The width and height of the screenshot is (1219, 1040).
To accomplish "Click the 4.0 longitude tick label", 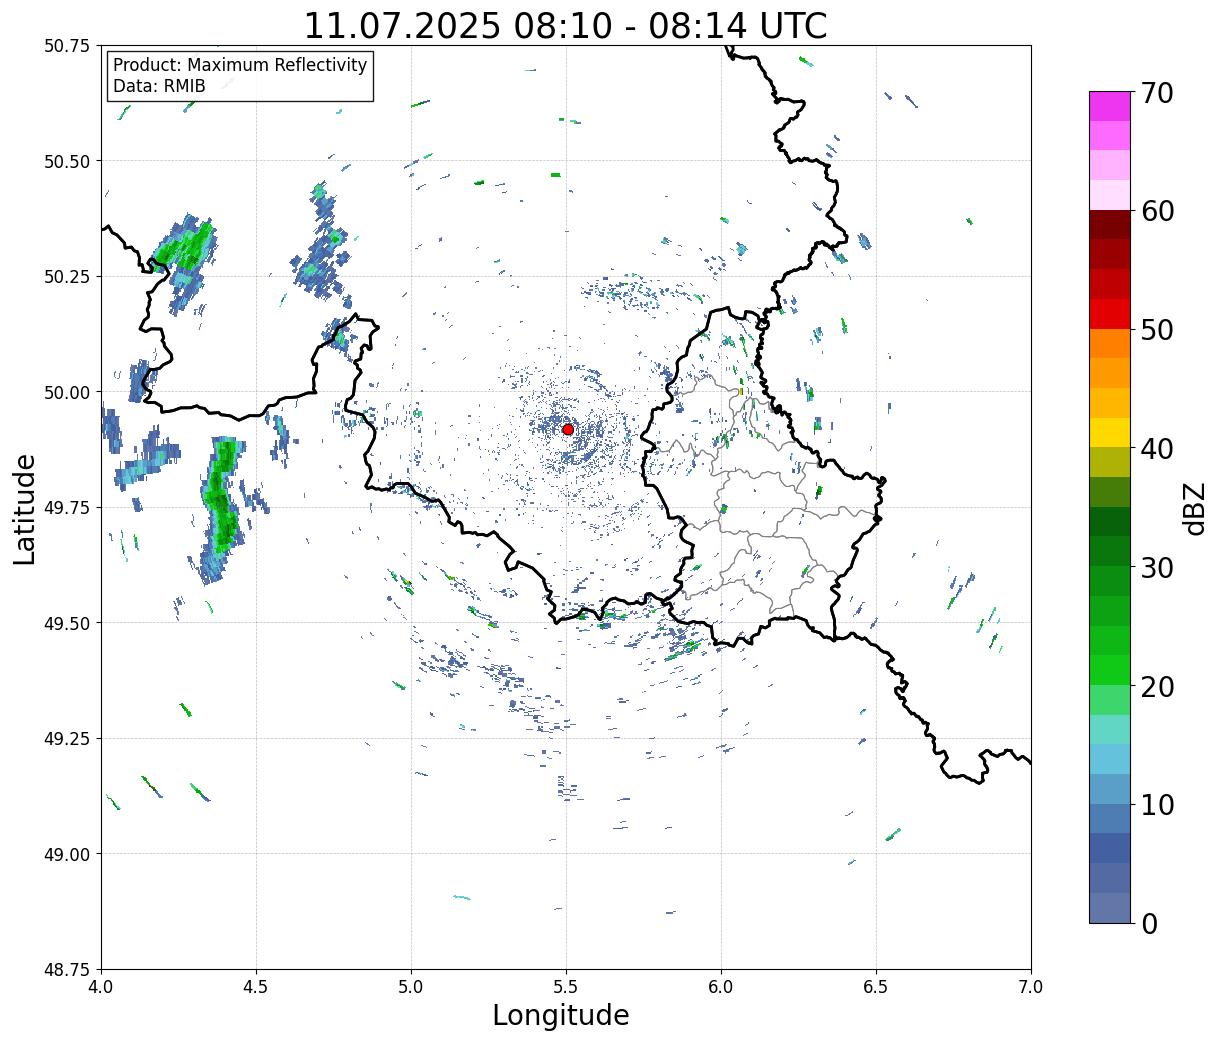I will 101,987.
